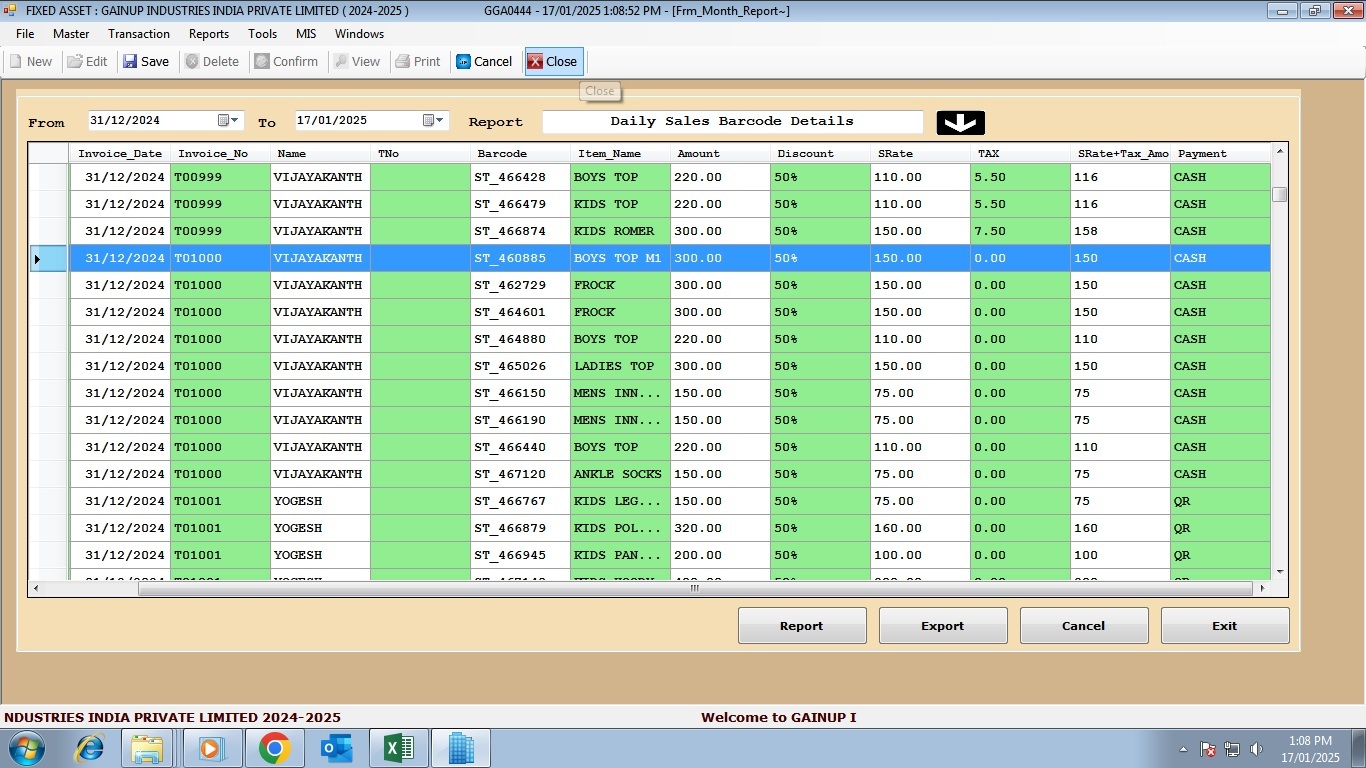Screen dimensions: 1366x768
Task: Click the red Close toolbar icon
Action: click(535, 62)
